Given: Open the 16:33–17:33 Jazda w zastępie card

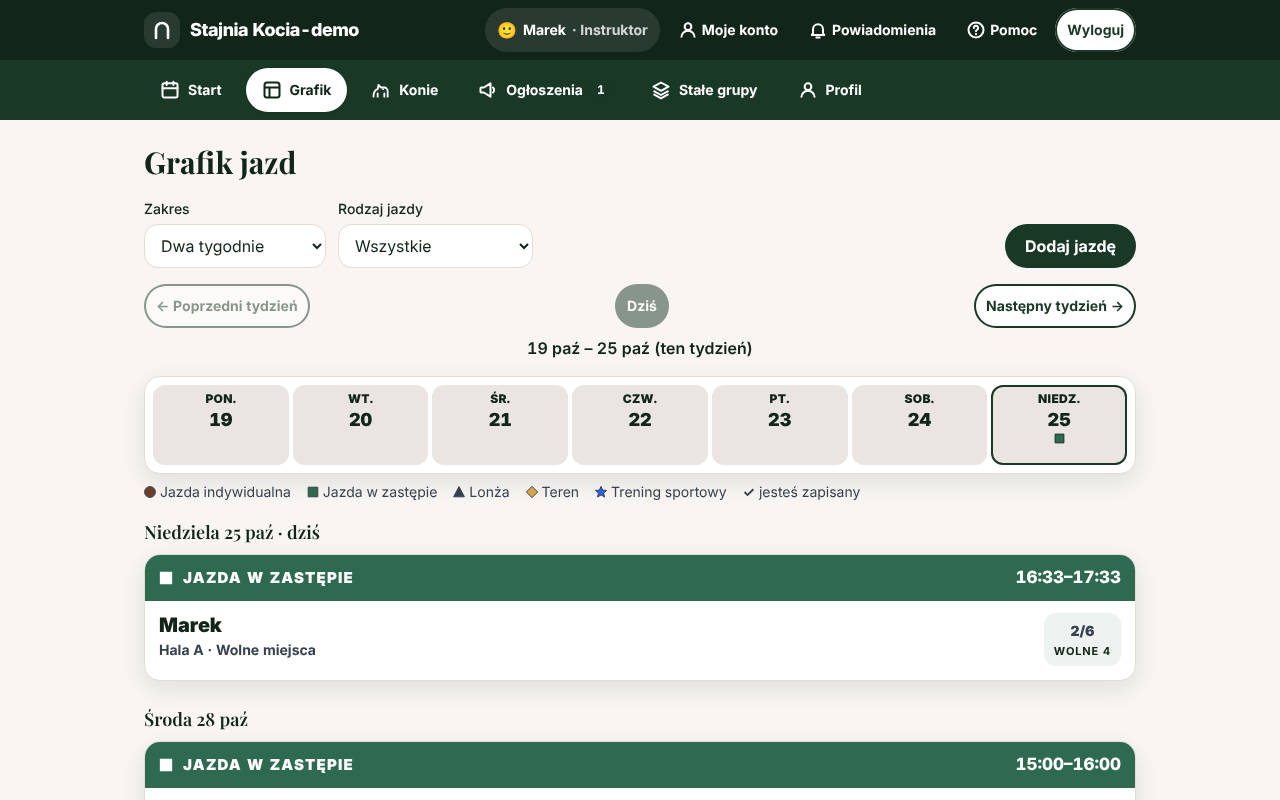Looking at the screenshot, I should click(x=640, y=618).
